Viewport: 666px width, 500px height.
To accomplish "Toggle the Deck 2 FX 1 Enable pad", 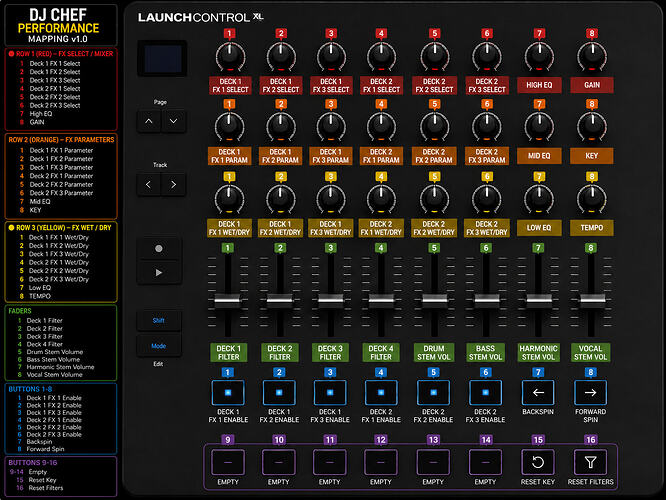I will tap(381, 393).
